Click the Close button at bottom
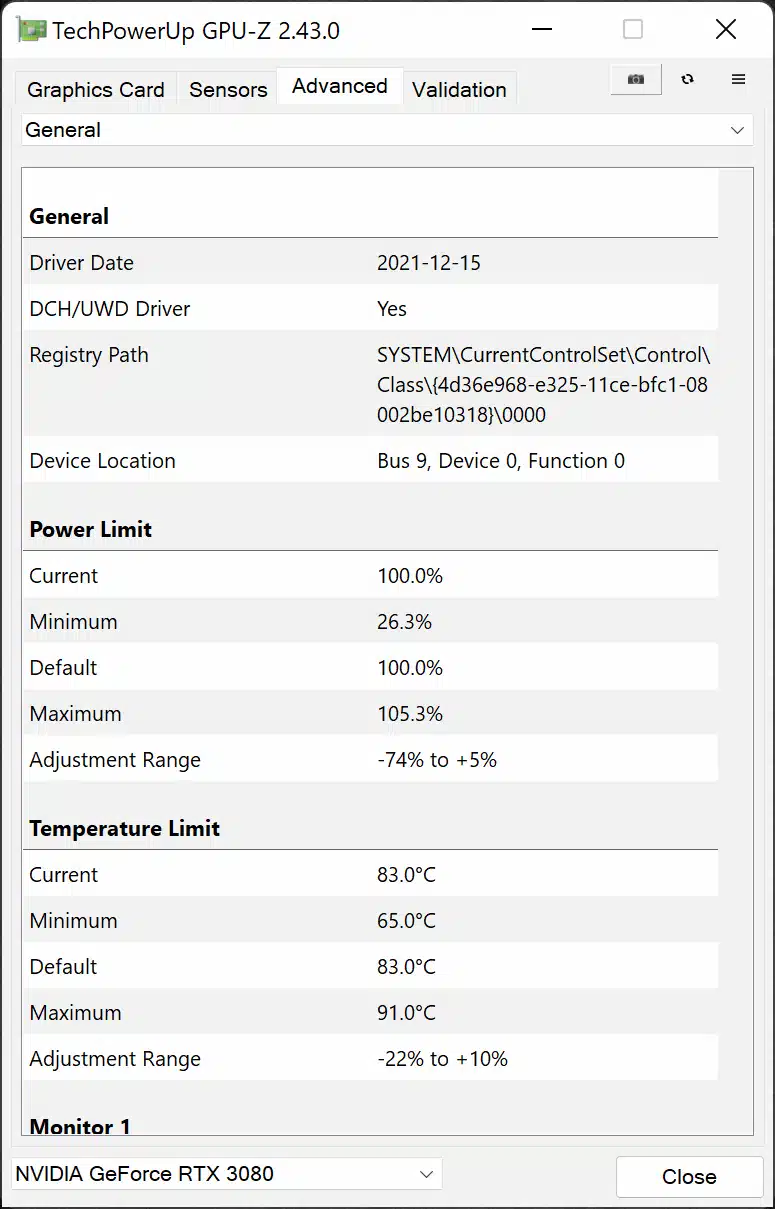Image resolution: width=775 pixels, height=1209 pixels. tap(689, 1177)
